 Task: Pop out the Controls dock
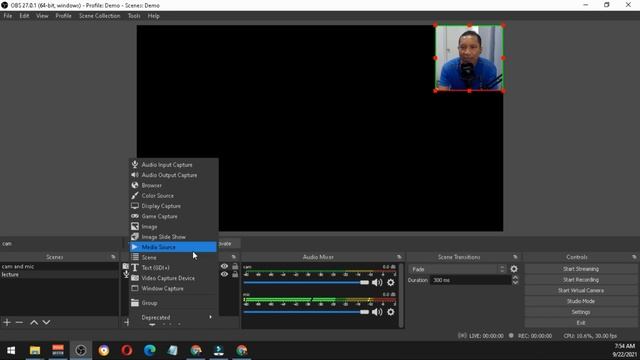(x=634, y=257)
